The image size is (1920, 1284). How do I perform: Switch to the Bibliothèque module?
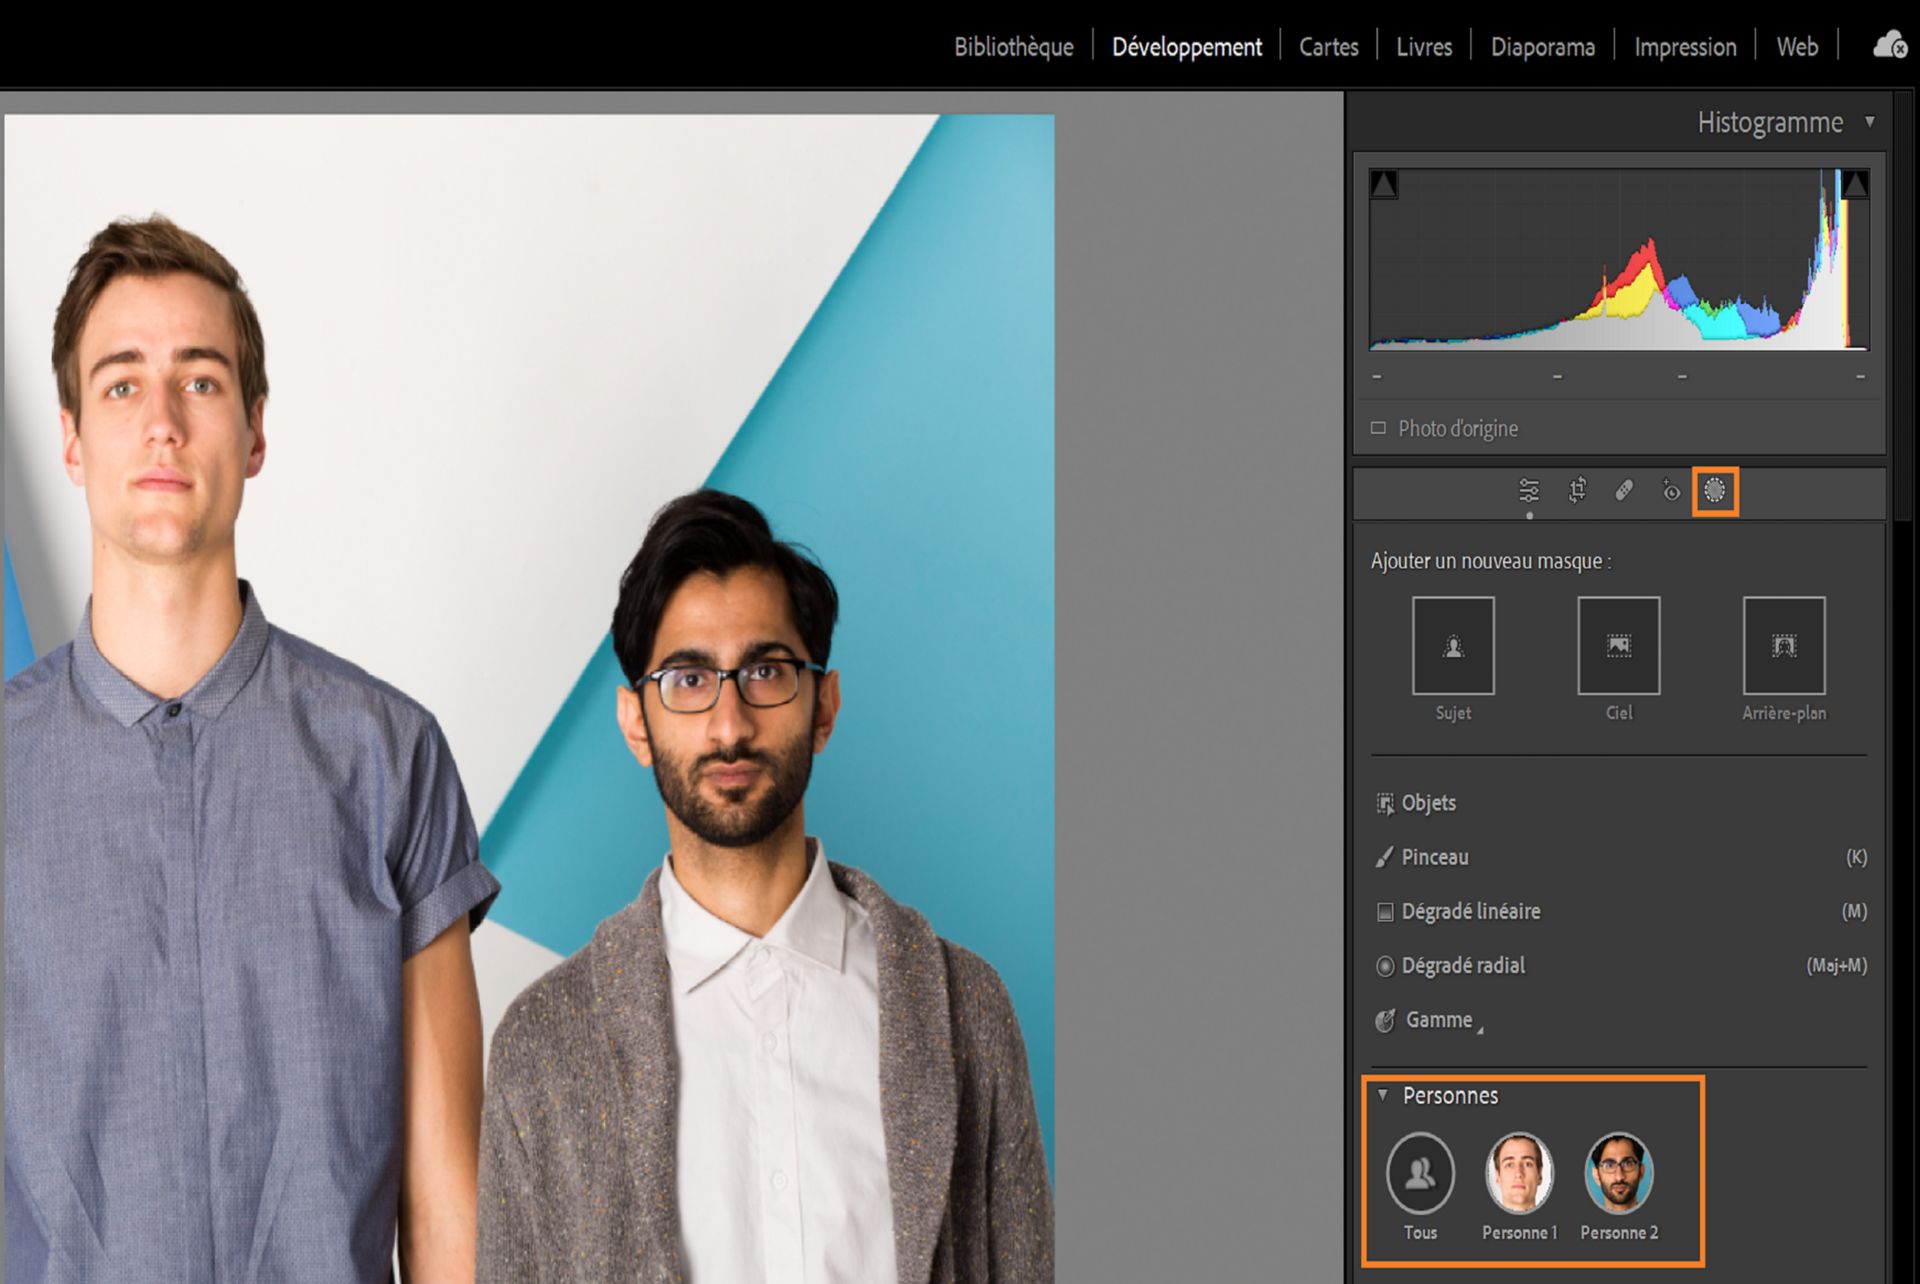1013,46
